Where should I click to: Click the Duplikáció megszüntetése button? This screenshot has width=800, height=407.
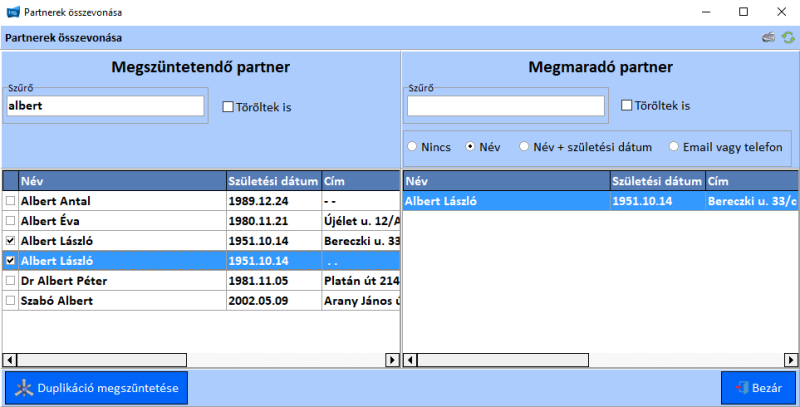pos(97,388)
